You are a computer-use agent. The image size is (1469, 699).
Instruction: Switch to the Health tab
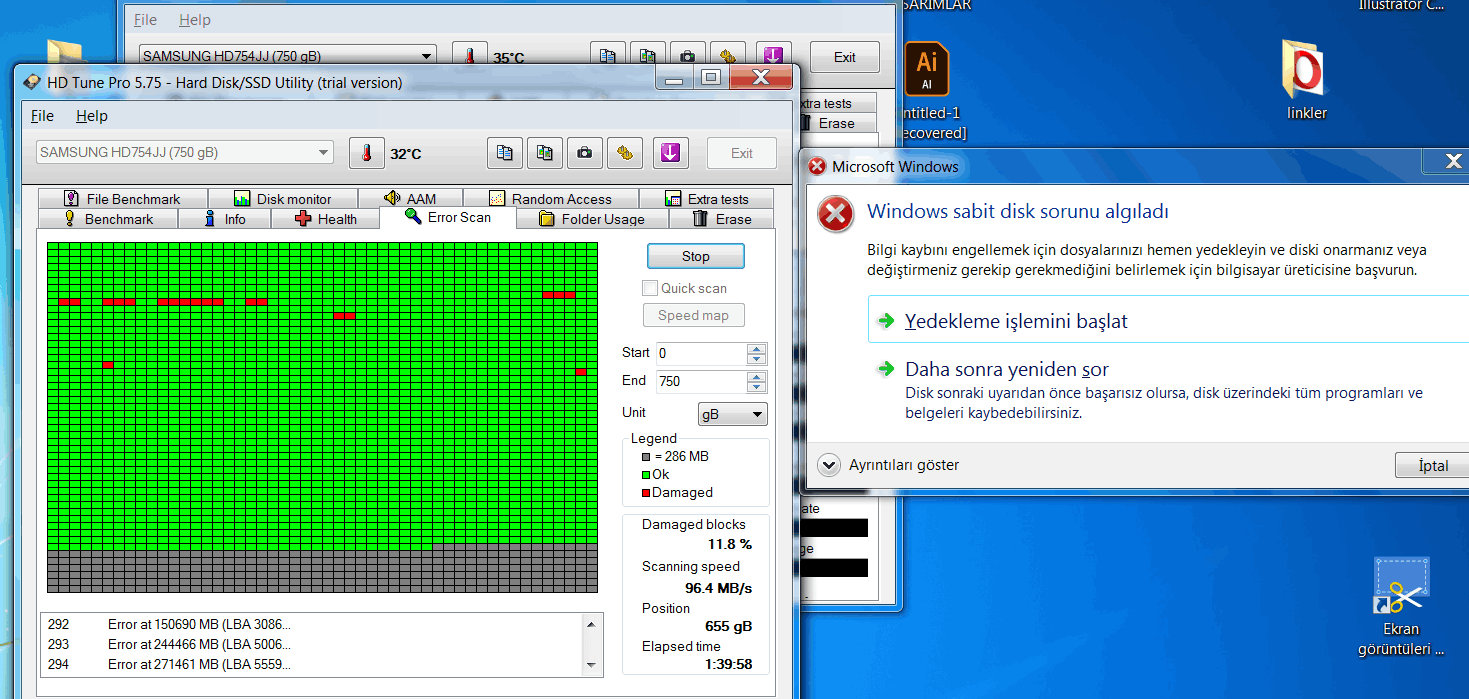pos(325,219)
